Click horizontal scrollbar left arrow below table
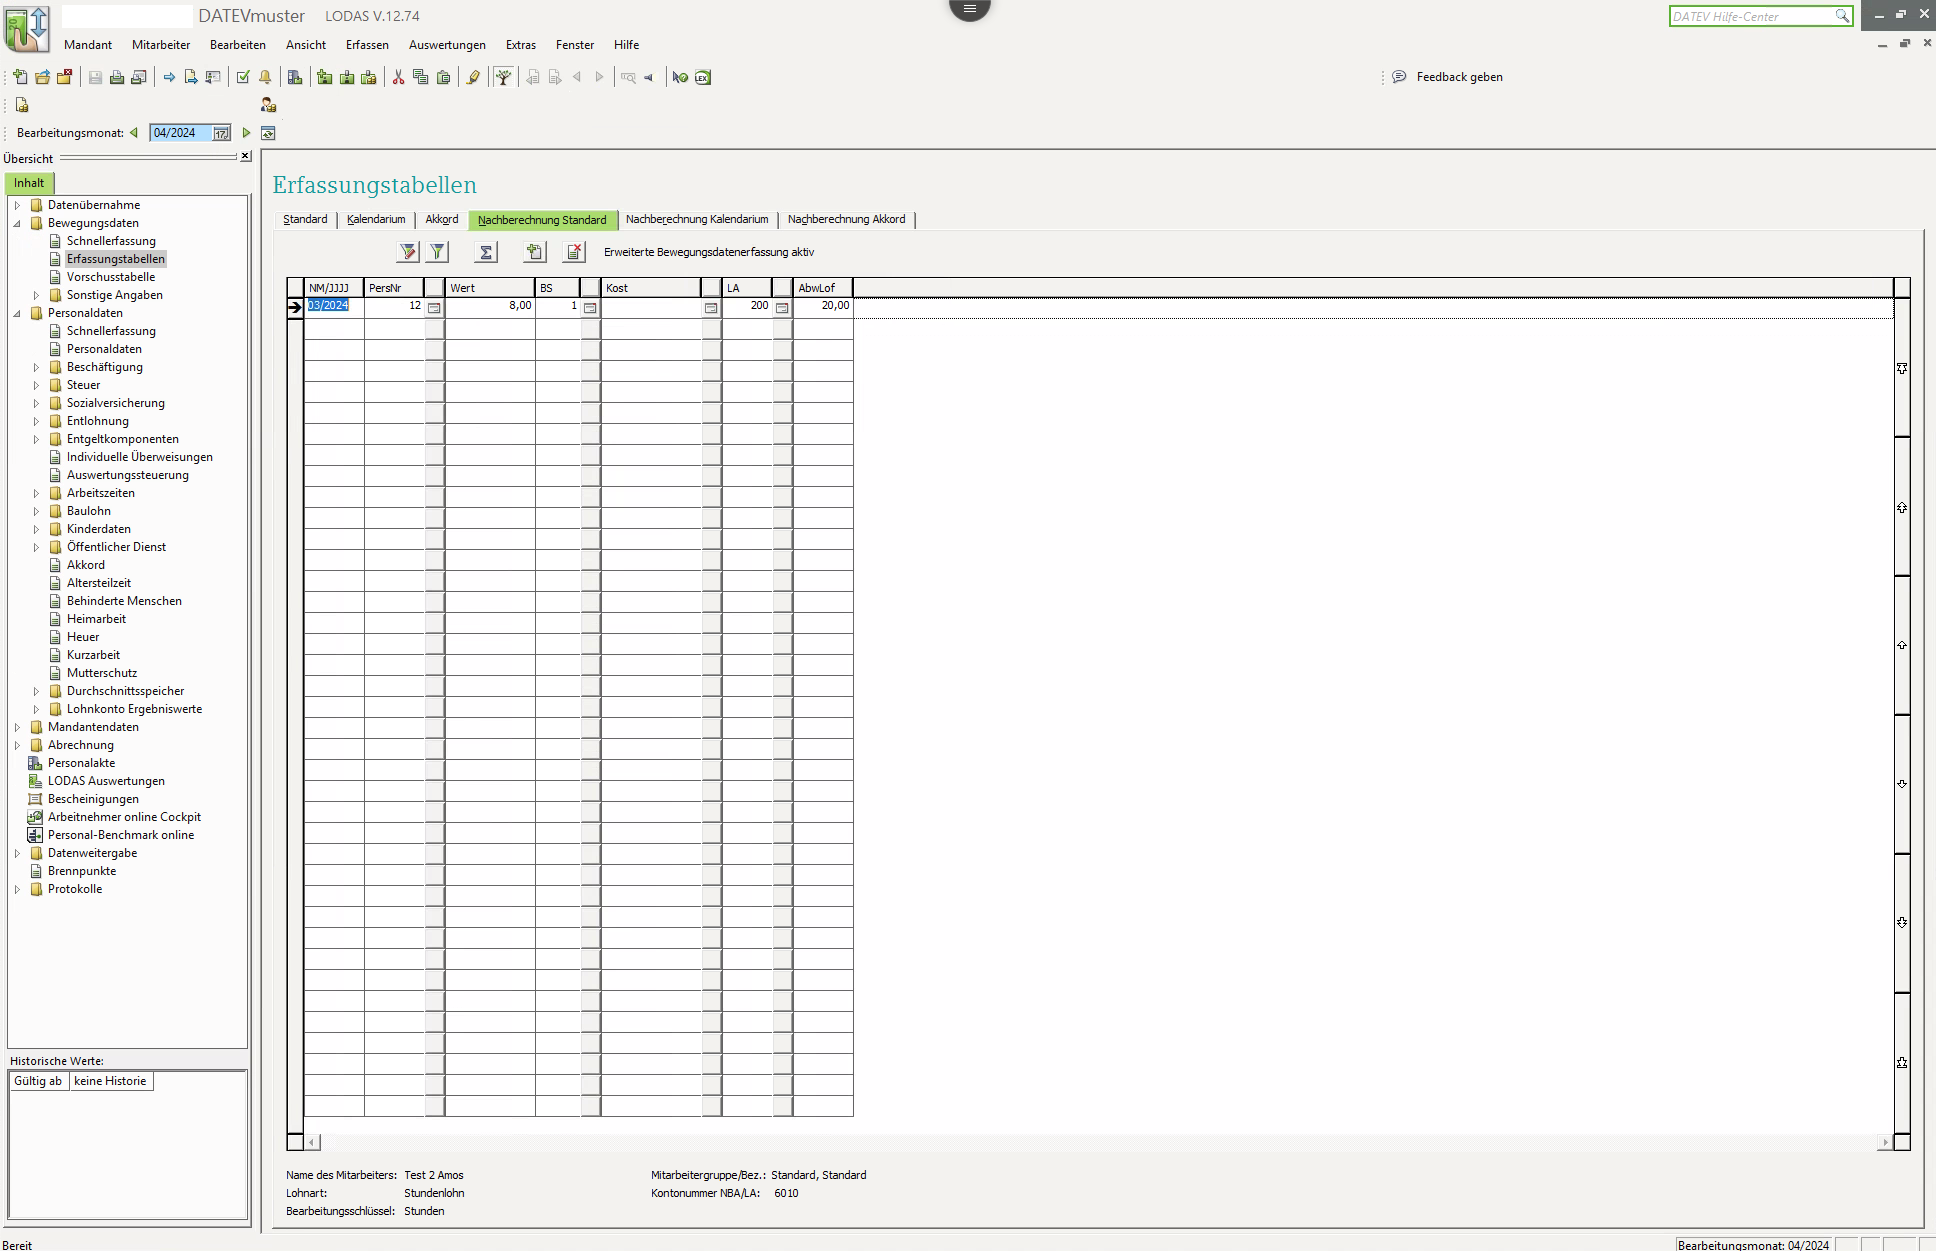This screenshot has width=1936, height=1251. point(313,1142)
